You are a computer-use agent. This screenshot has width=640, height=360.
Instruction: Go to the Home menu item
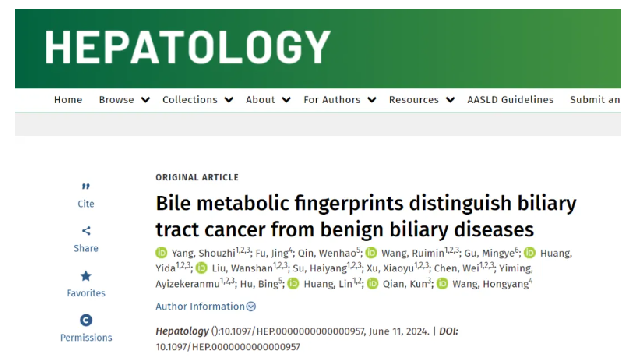coord(68,100)
